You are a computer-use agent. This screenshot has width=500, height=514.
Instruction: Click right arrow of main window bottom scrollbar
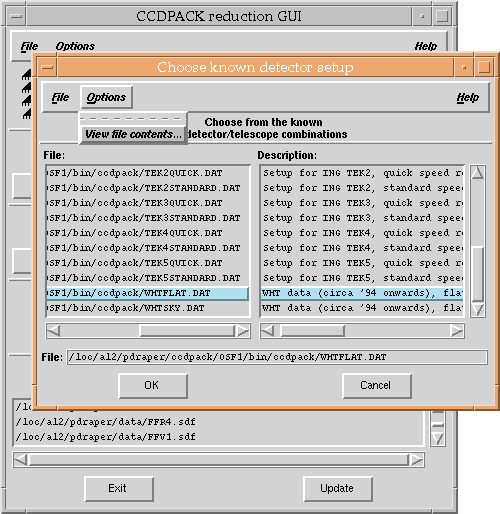coord(417,460)
